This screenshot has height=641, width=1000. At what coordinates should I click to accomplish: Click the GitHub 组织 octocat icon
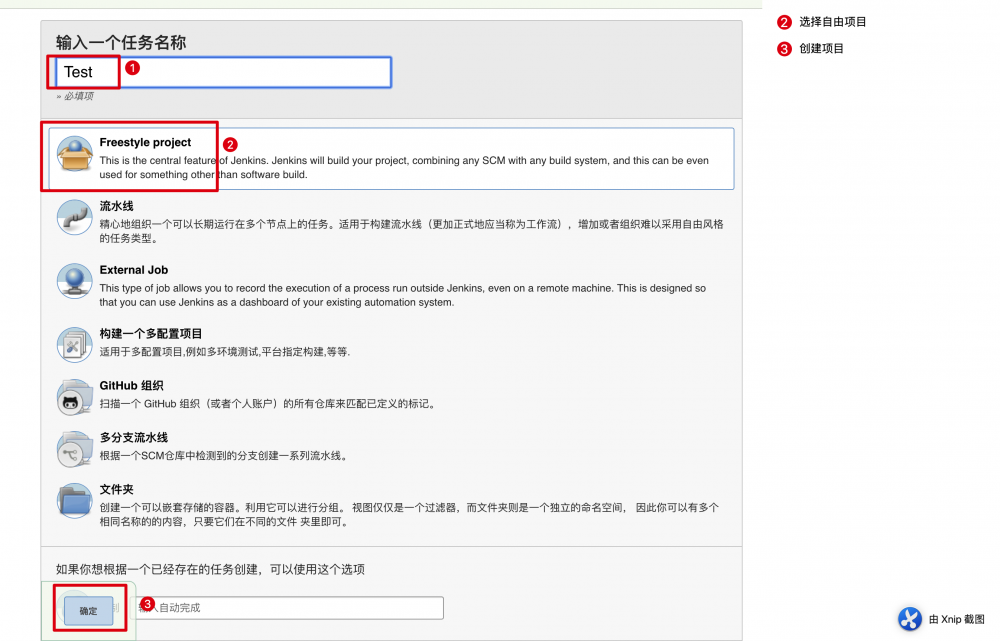click(x=72, y=396)
